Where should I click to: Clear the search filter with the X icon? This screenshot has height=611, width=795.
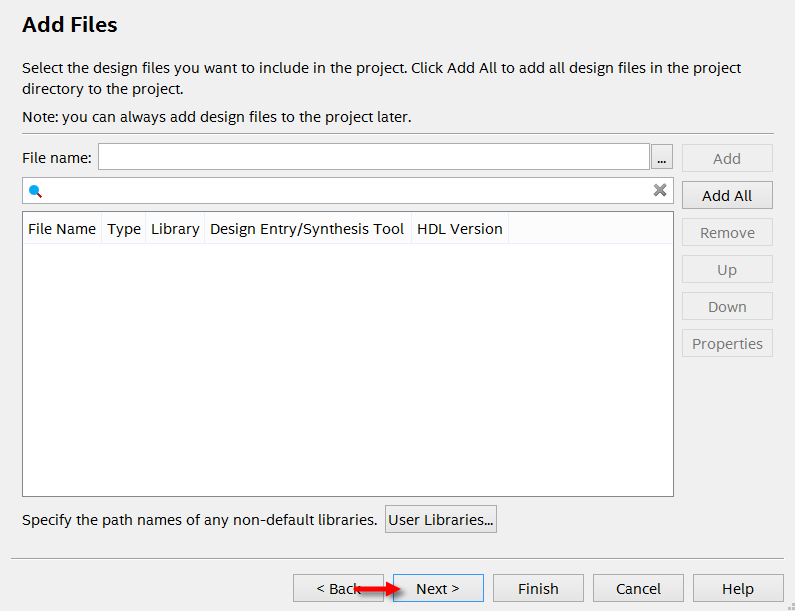point(660,191)
